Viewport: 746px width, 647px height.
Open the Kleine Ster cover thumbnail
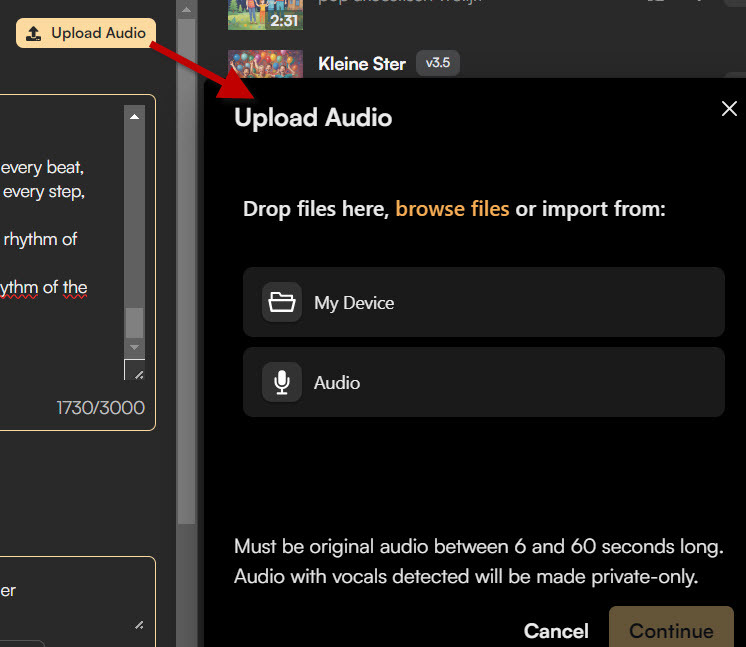pos(264,64)
